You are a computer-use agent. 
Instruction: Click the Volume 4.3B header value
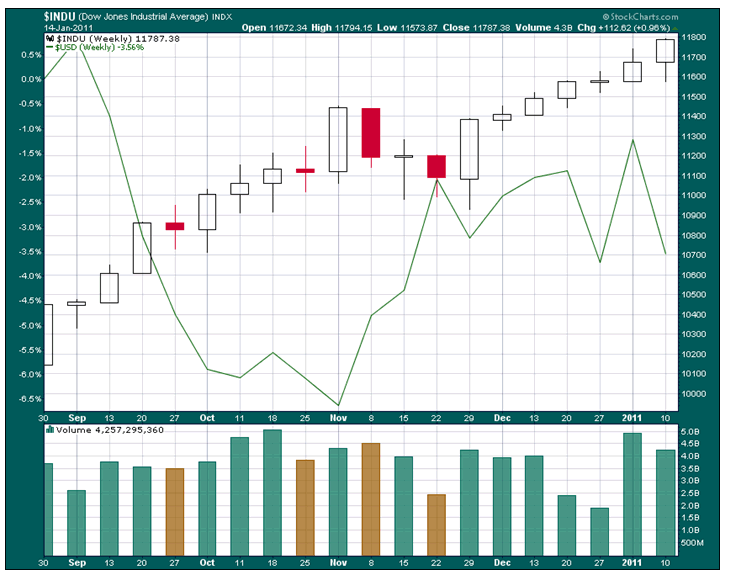pyautogui.click(x=543, y=28)
